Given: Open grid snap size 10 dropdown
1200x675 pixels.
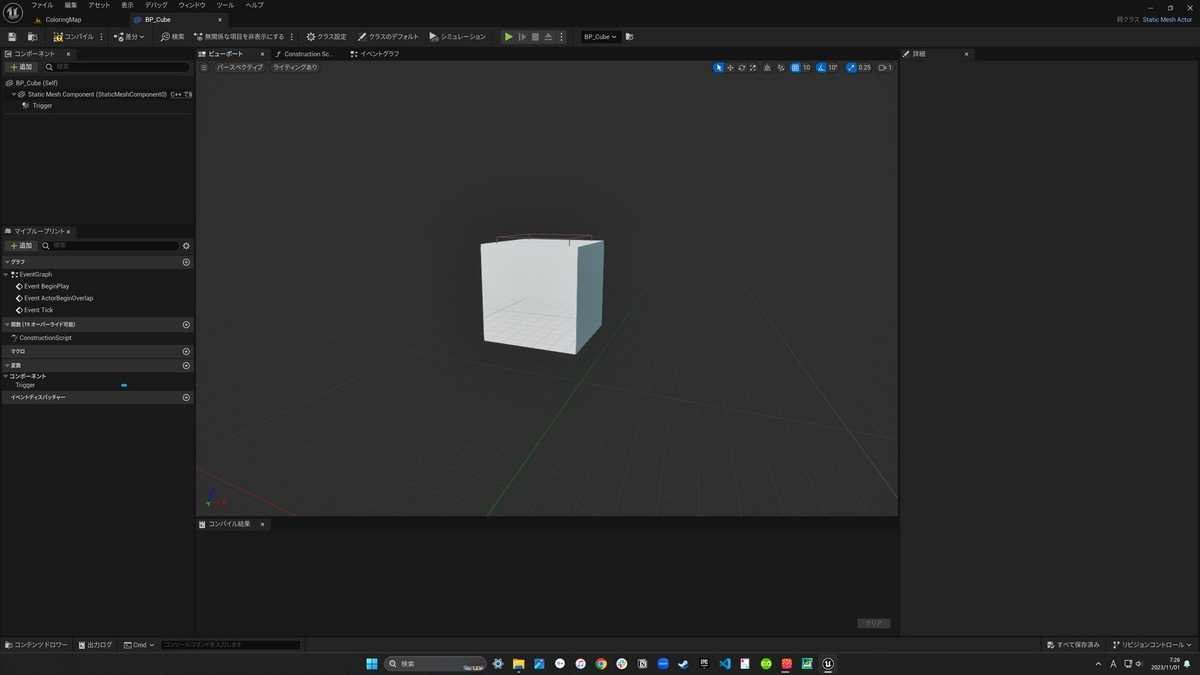Looking at the screenshot, I should pos(807,67).
